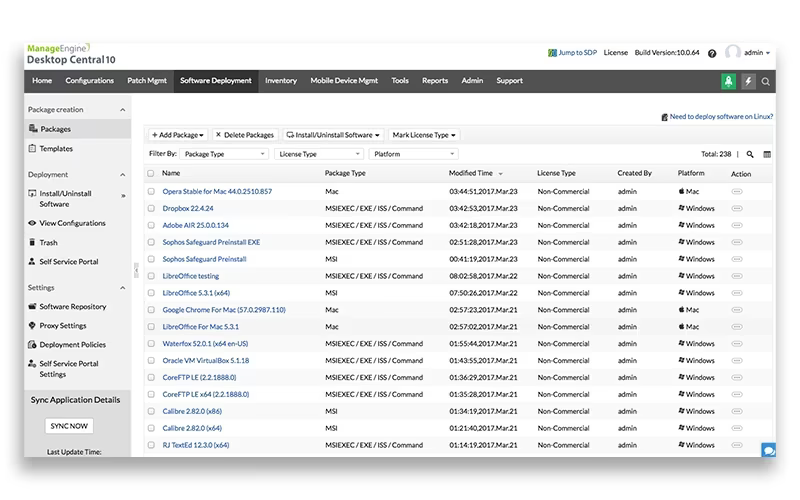Image resolution: width=800 pixels, height=500 pixels.
Task: Check the Dropbox 22.4.24 checkbox
Action: 151,209
